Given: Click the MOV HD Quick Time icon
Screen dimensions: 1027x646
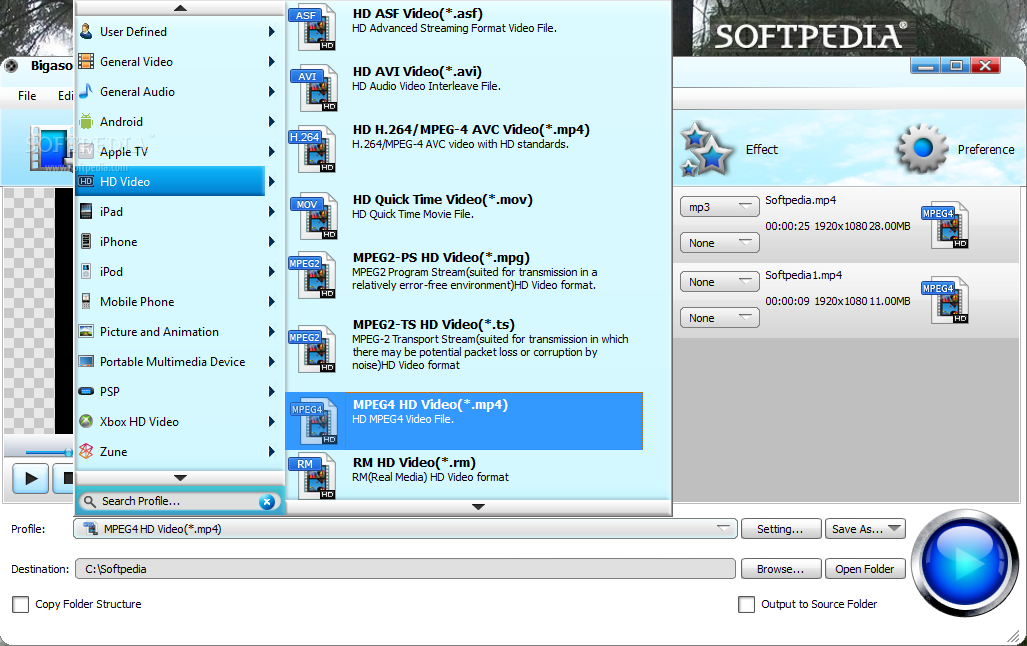Looking at the screenshot, I should (314, 218).
